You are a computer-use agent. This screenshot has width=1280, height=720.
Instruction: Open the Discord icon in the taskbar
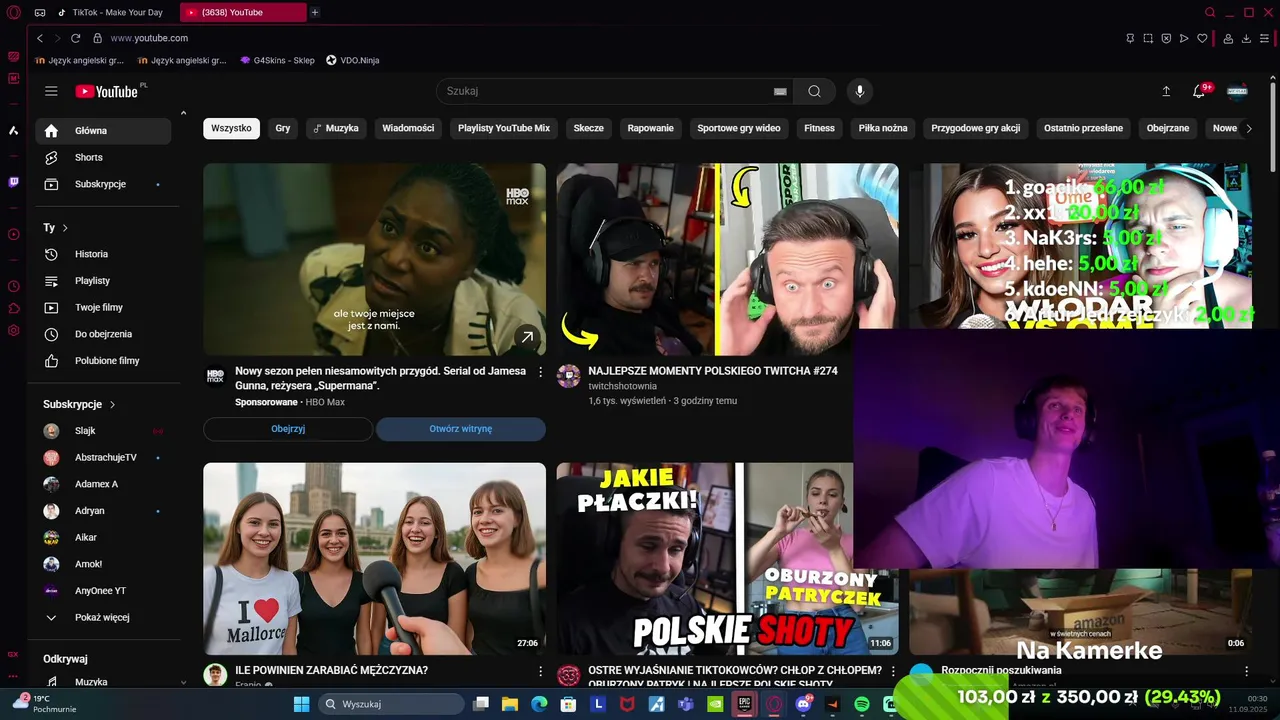pyautogui.click(x=803, y=704)
